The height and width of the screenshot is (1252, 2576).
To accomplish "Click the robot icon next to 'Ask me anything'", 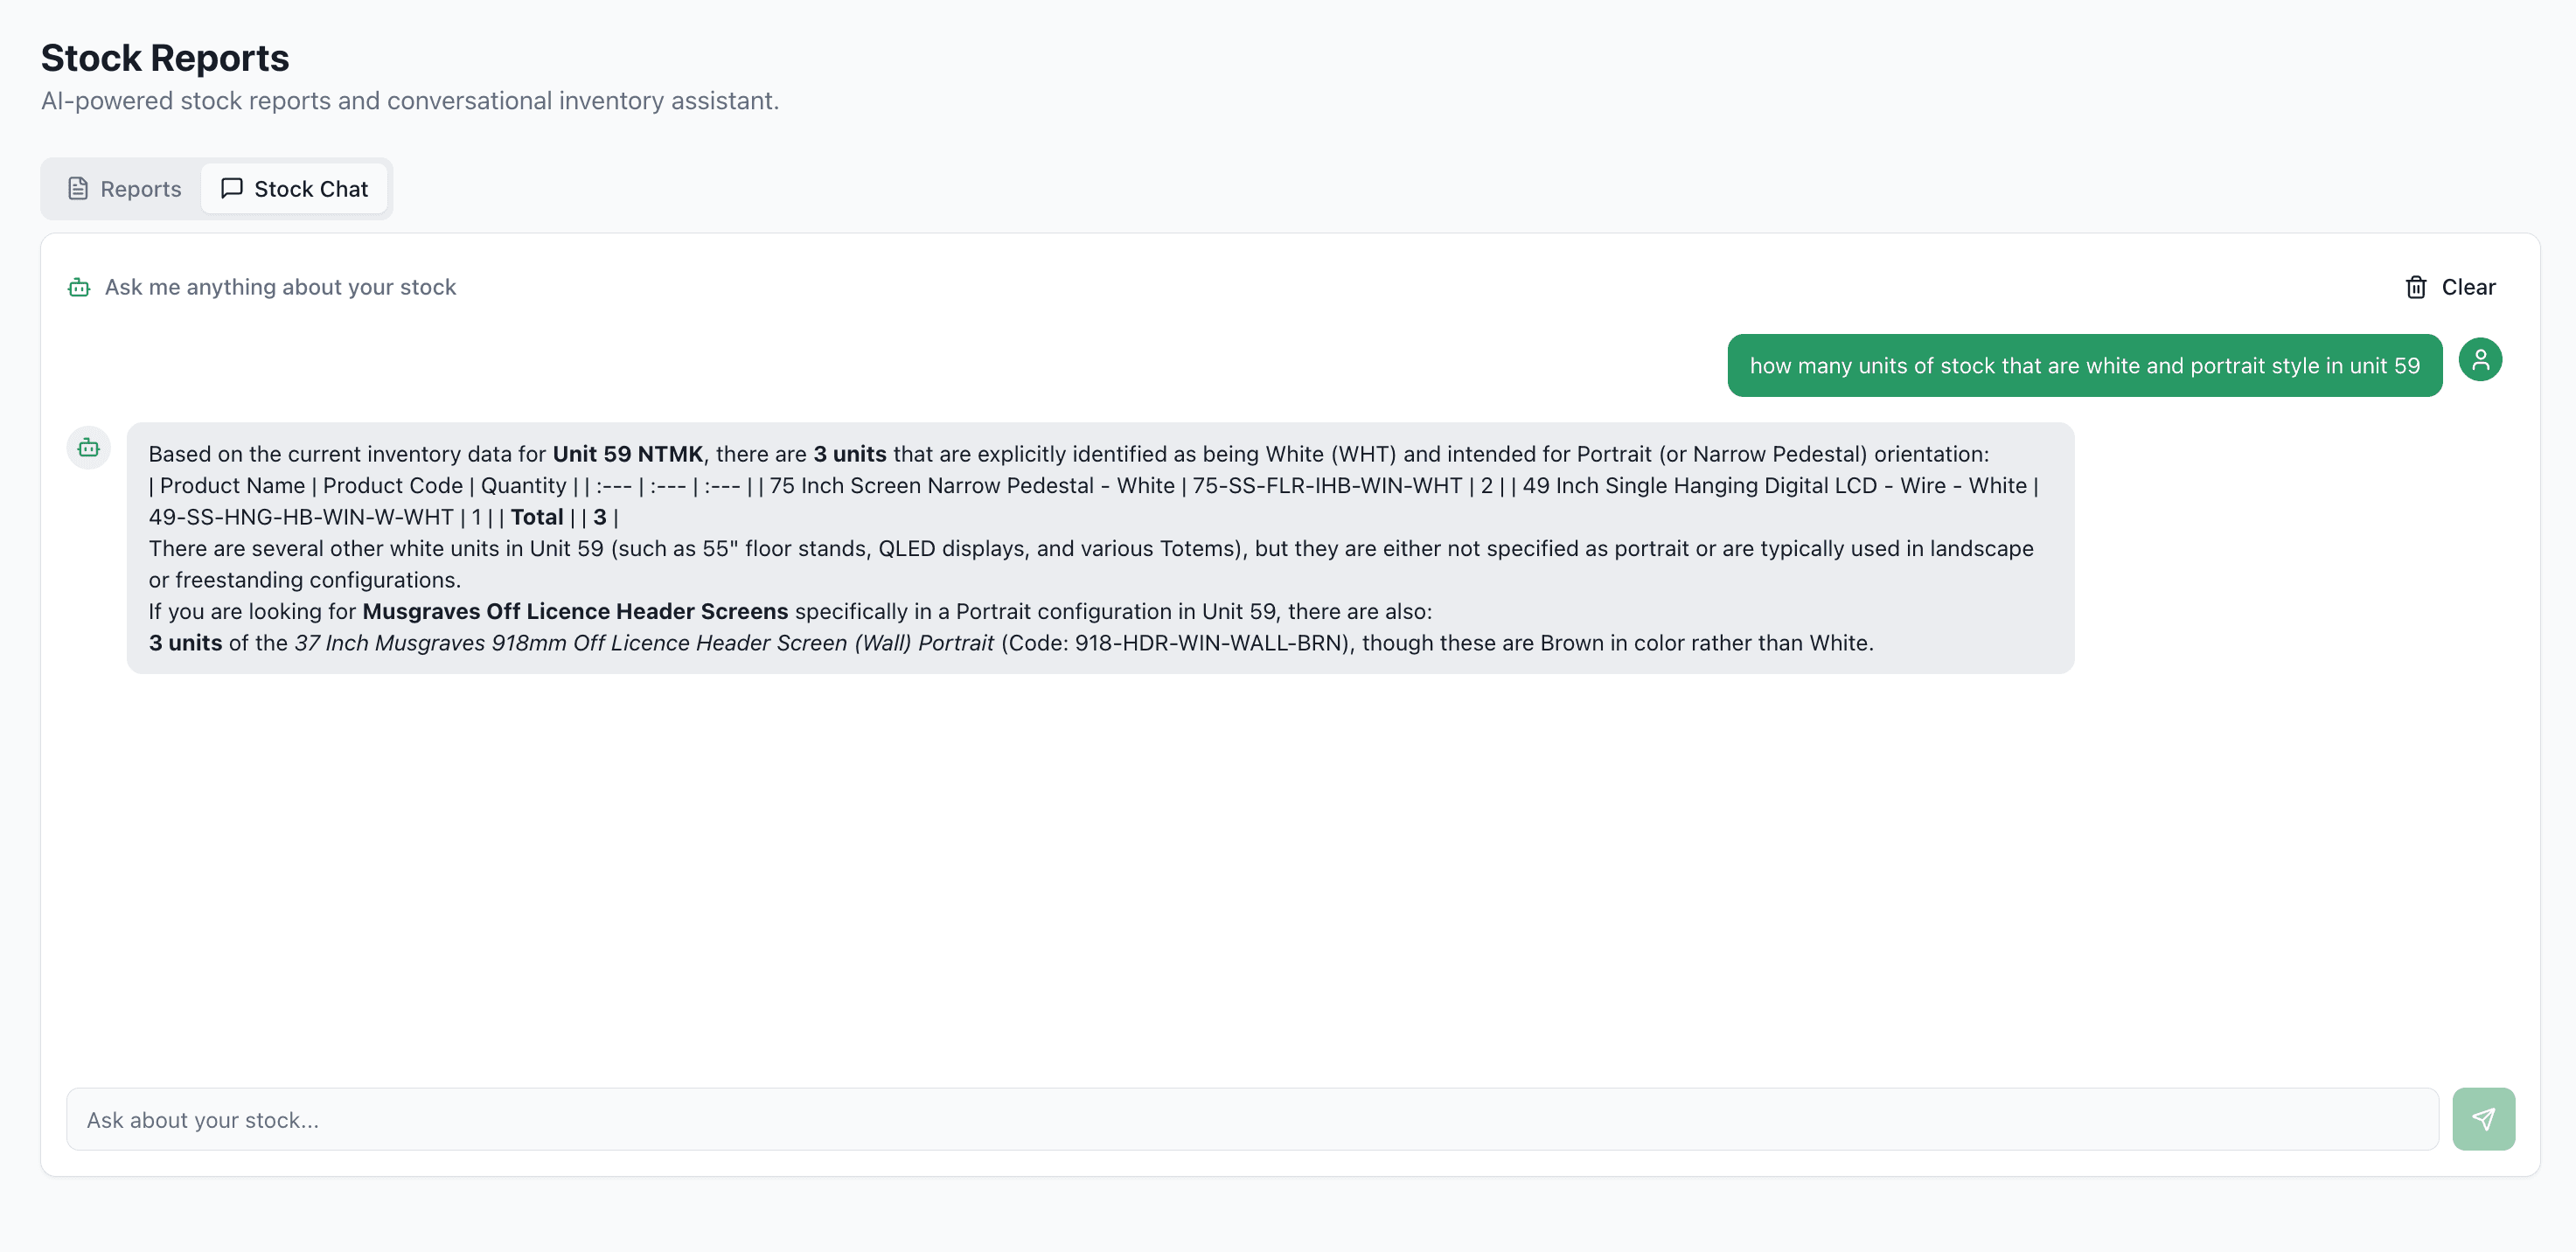I will (x=78, y=287).
